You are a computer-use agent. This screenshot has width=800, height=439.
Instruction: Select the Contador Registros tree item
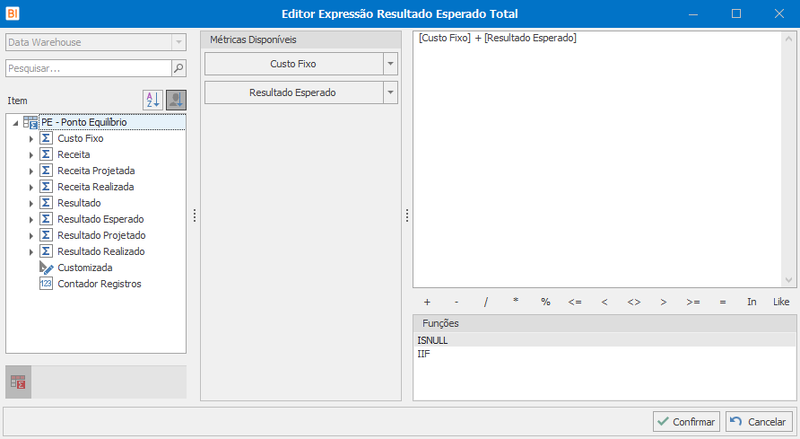tap(99, 284)
